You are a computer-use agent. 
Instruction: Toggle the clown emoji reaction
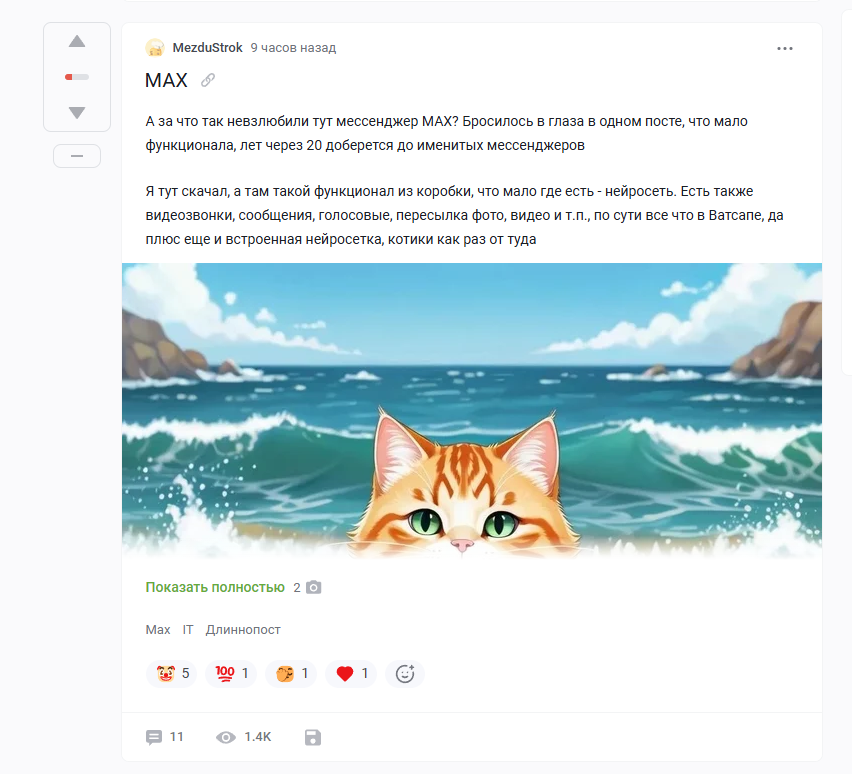point(172,673)
